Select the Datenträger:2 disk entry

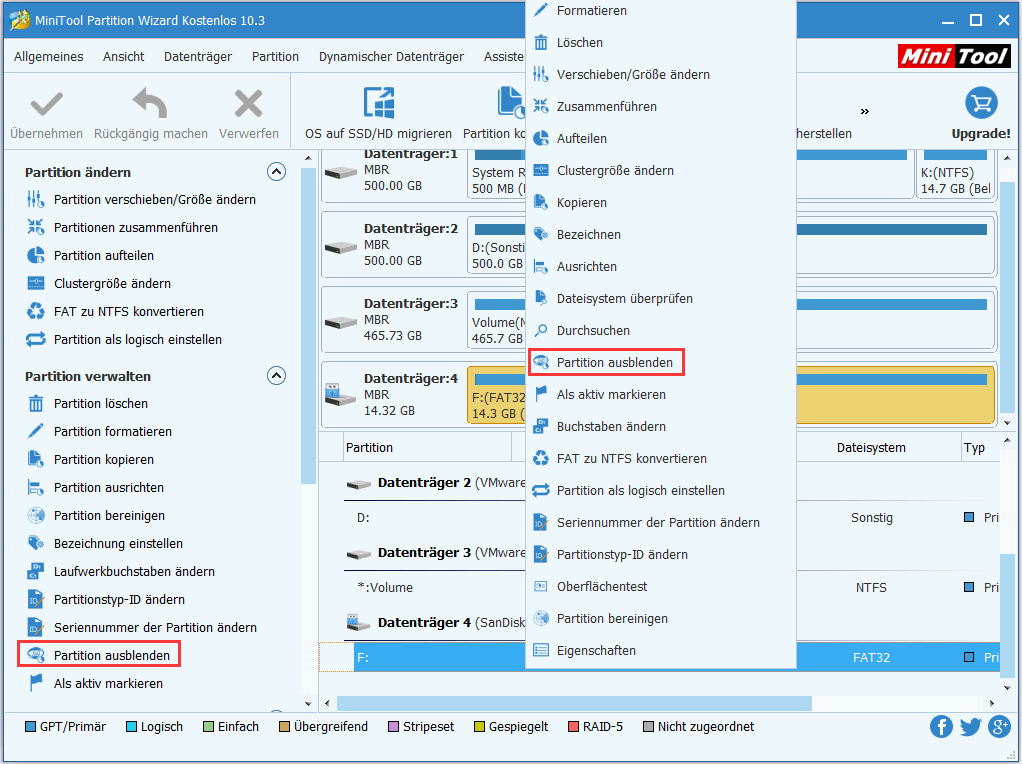[392, 244]
